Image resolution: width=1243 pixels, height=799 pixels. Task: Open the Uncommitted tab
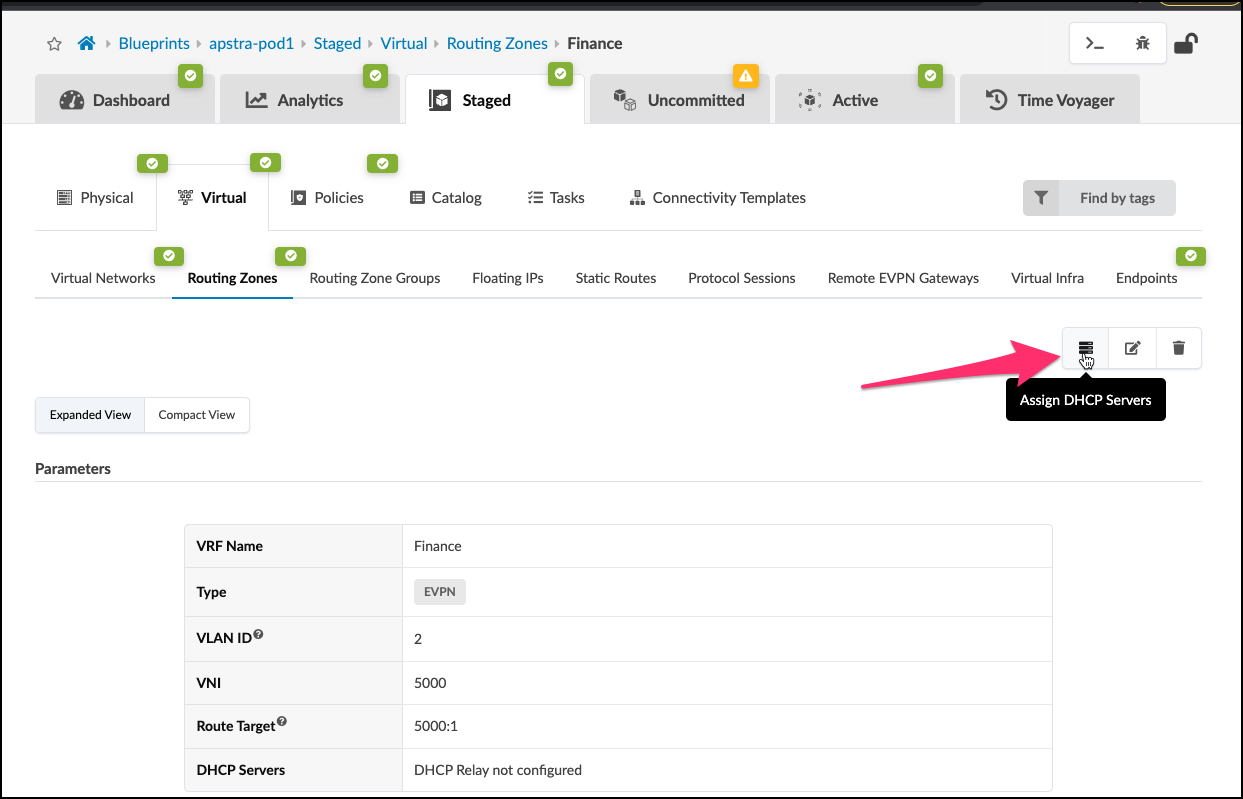679,100
